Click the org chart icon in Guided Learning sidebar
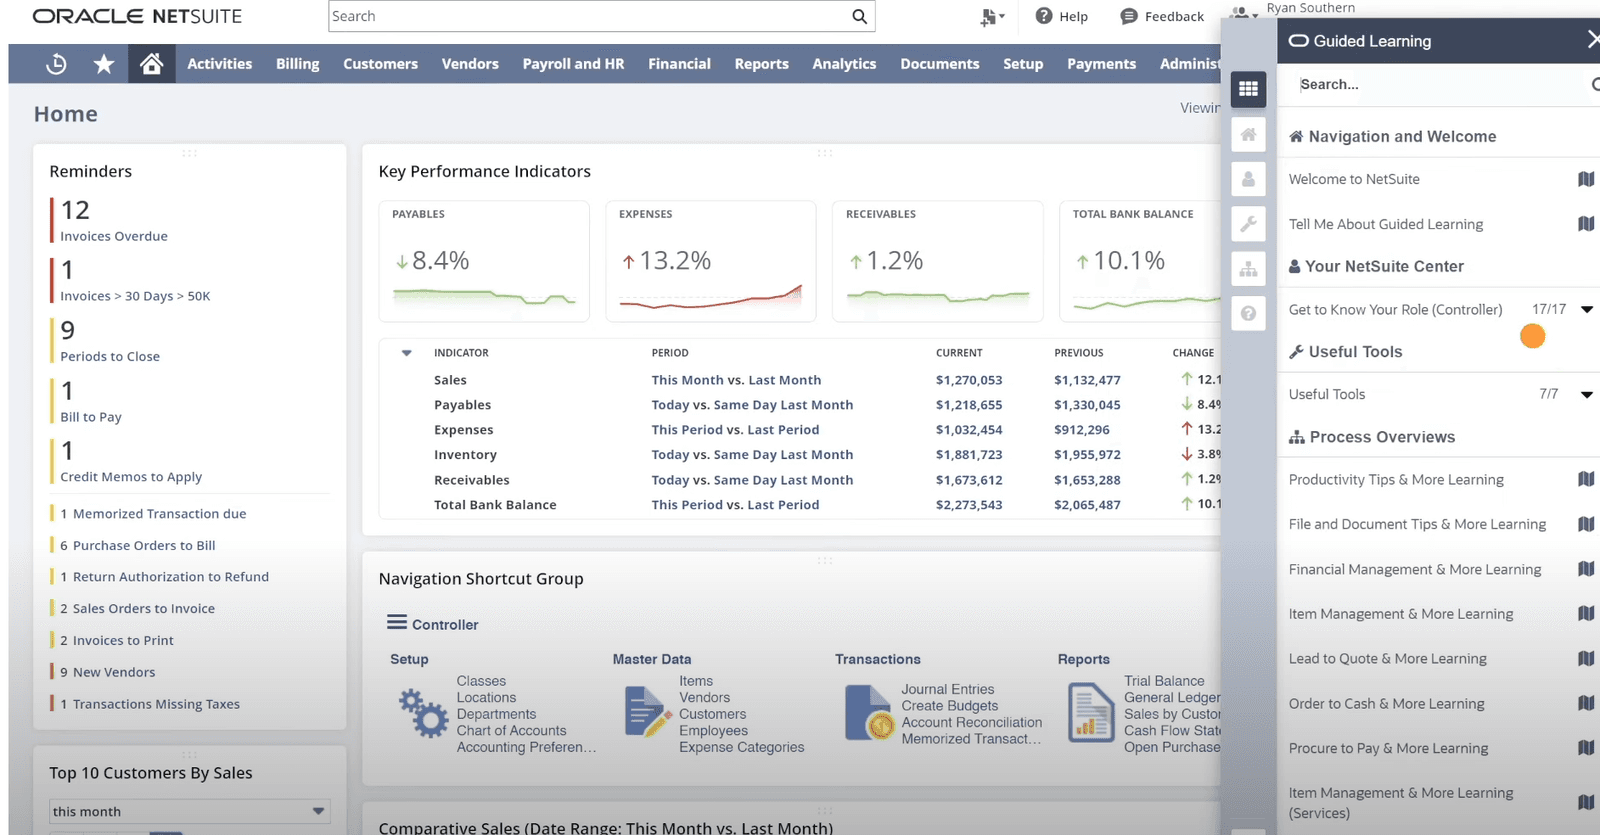This screenshot has width=1600, height=835. [1248, 269]
